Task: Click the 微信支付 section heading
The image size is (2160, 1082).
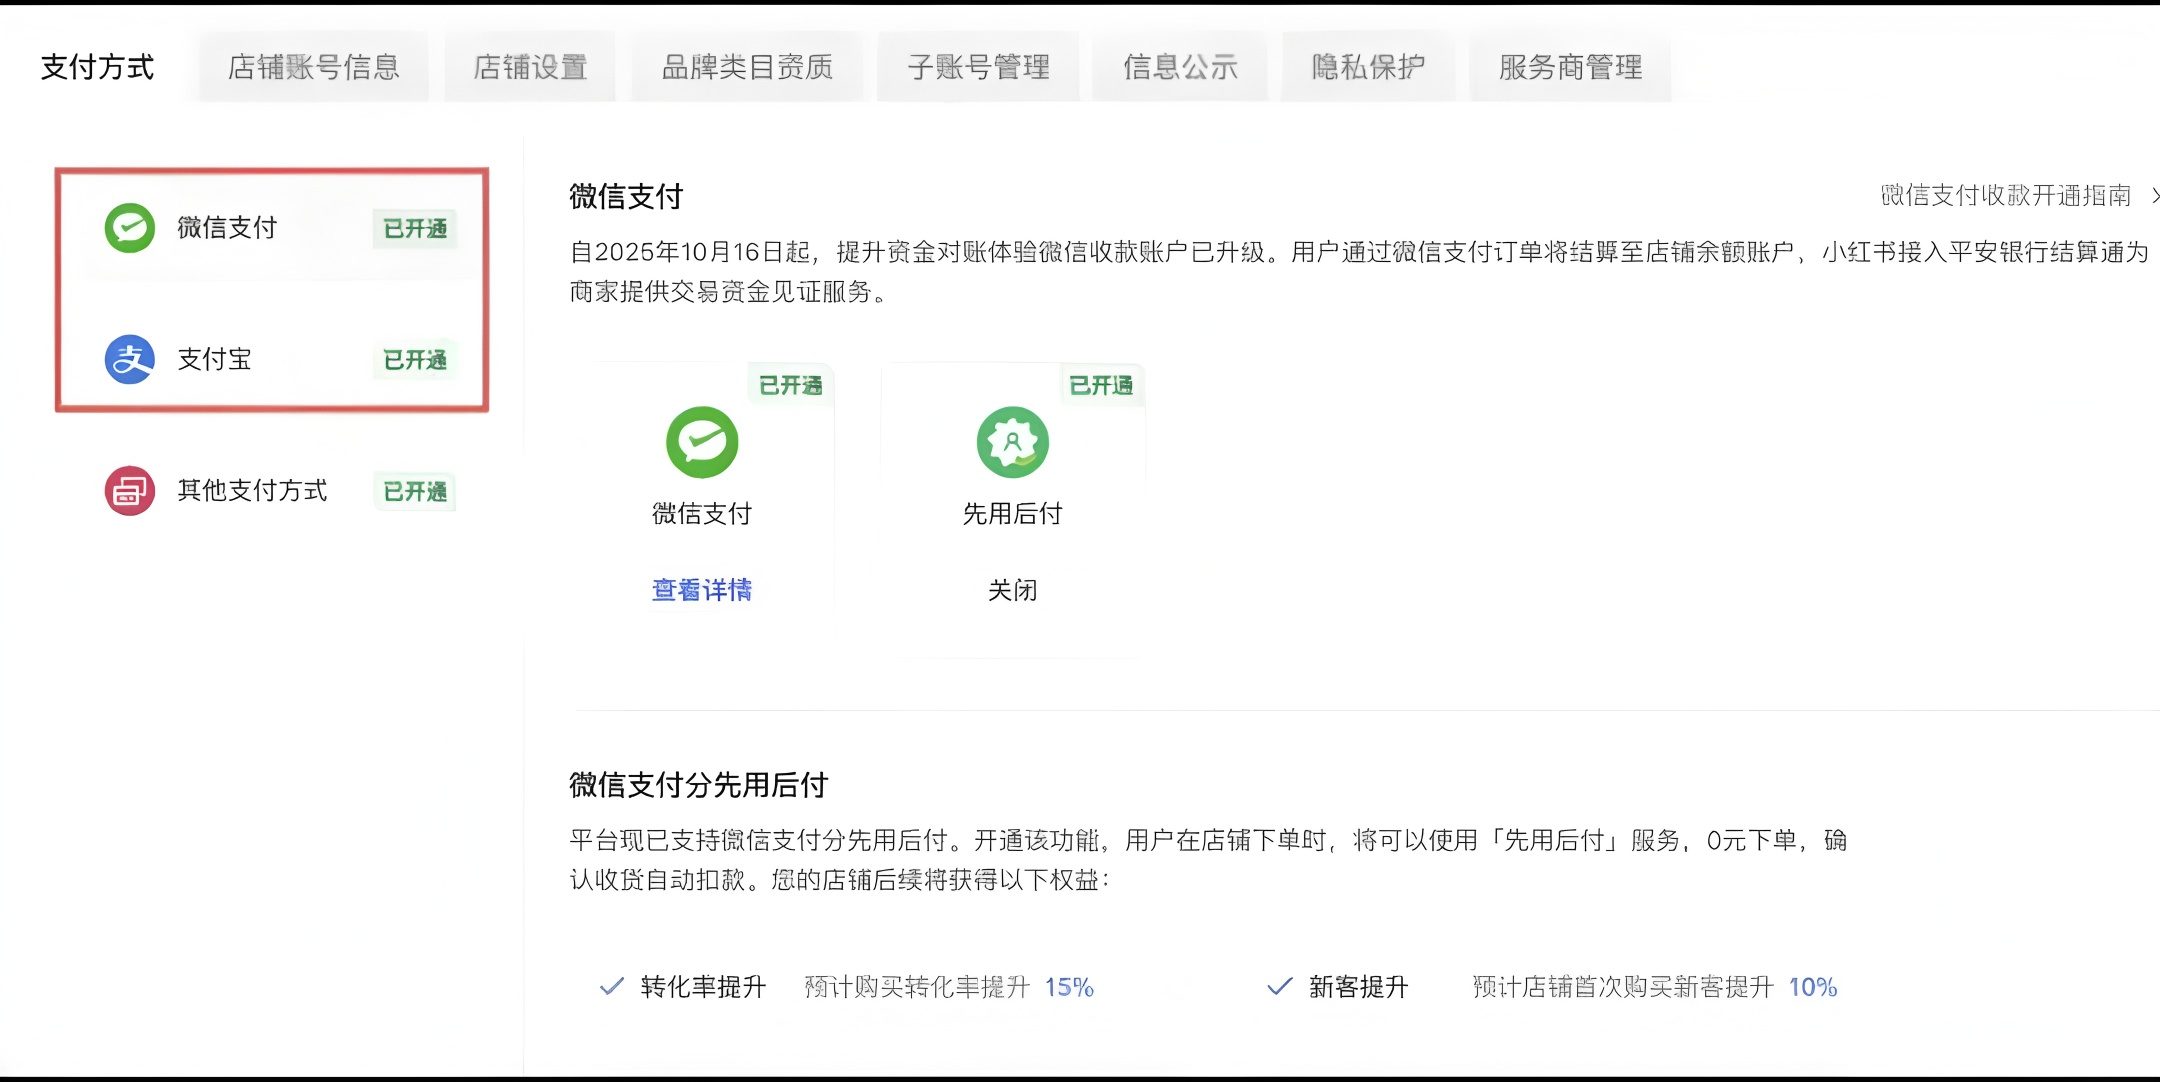Action: point(626,196)
